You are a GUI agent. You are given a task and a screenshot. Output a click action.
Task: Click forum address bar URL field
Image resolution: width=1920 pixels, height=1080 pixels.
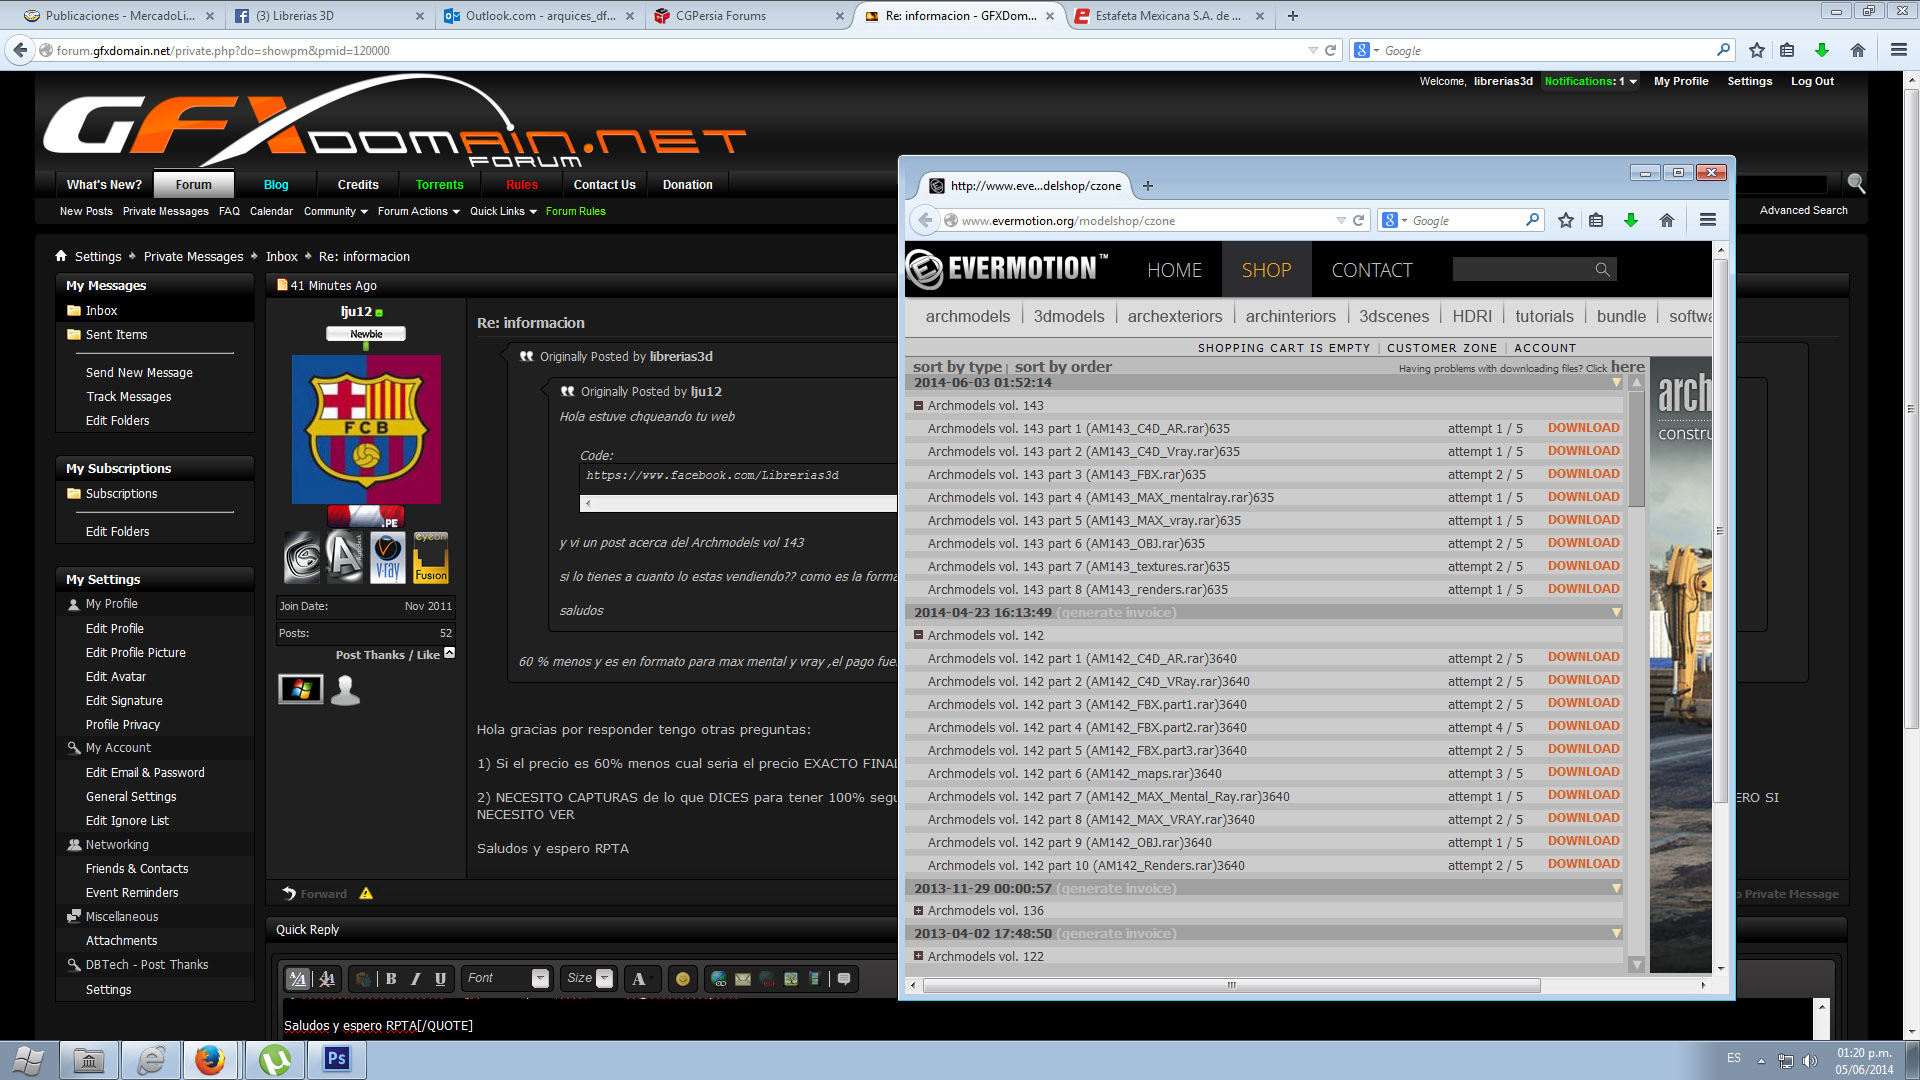680,50
